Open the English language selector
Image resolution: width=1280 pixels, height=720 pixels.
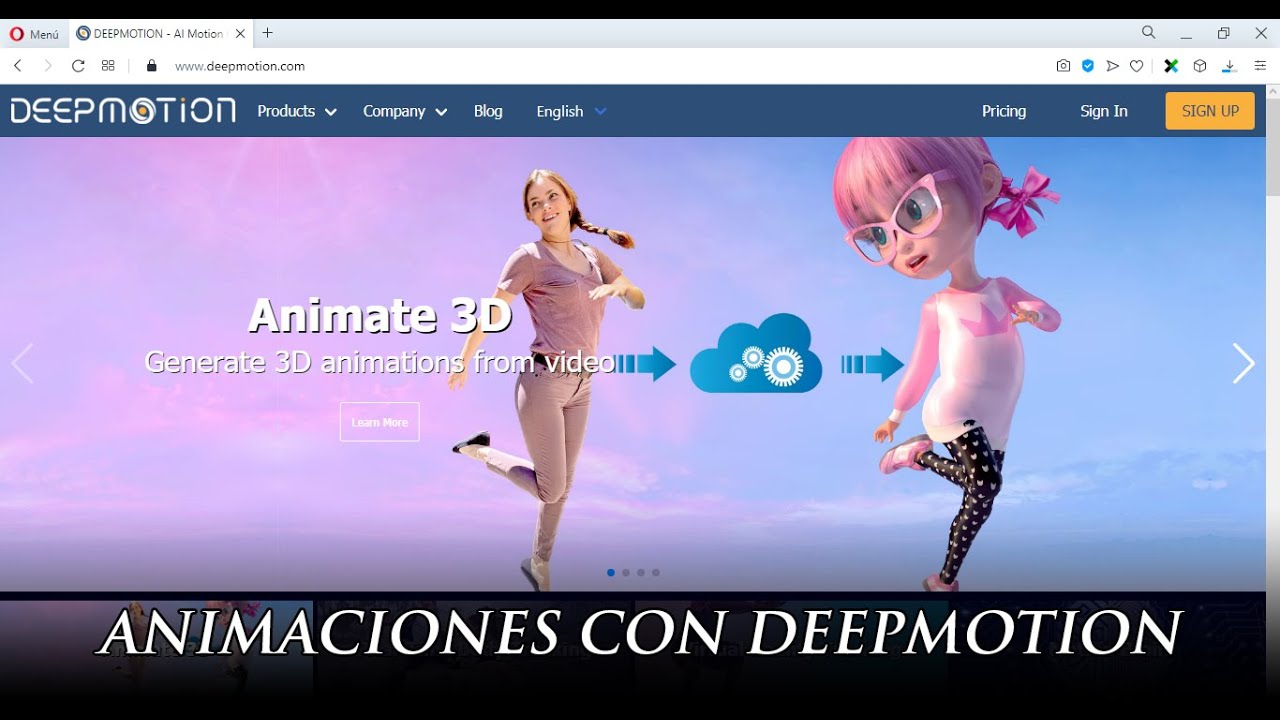tap(571, 111)
